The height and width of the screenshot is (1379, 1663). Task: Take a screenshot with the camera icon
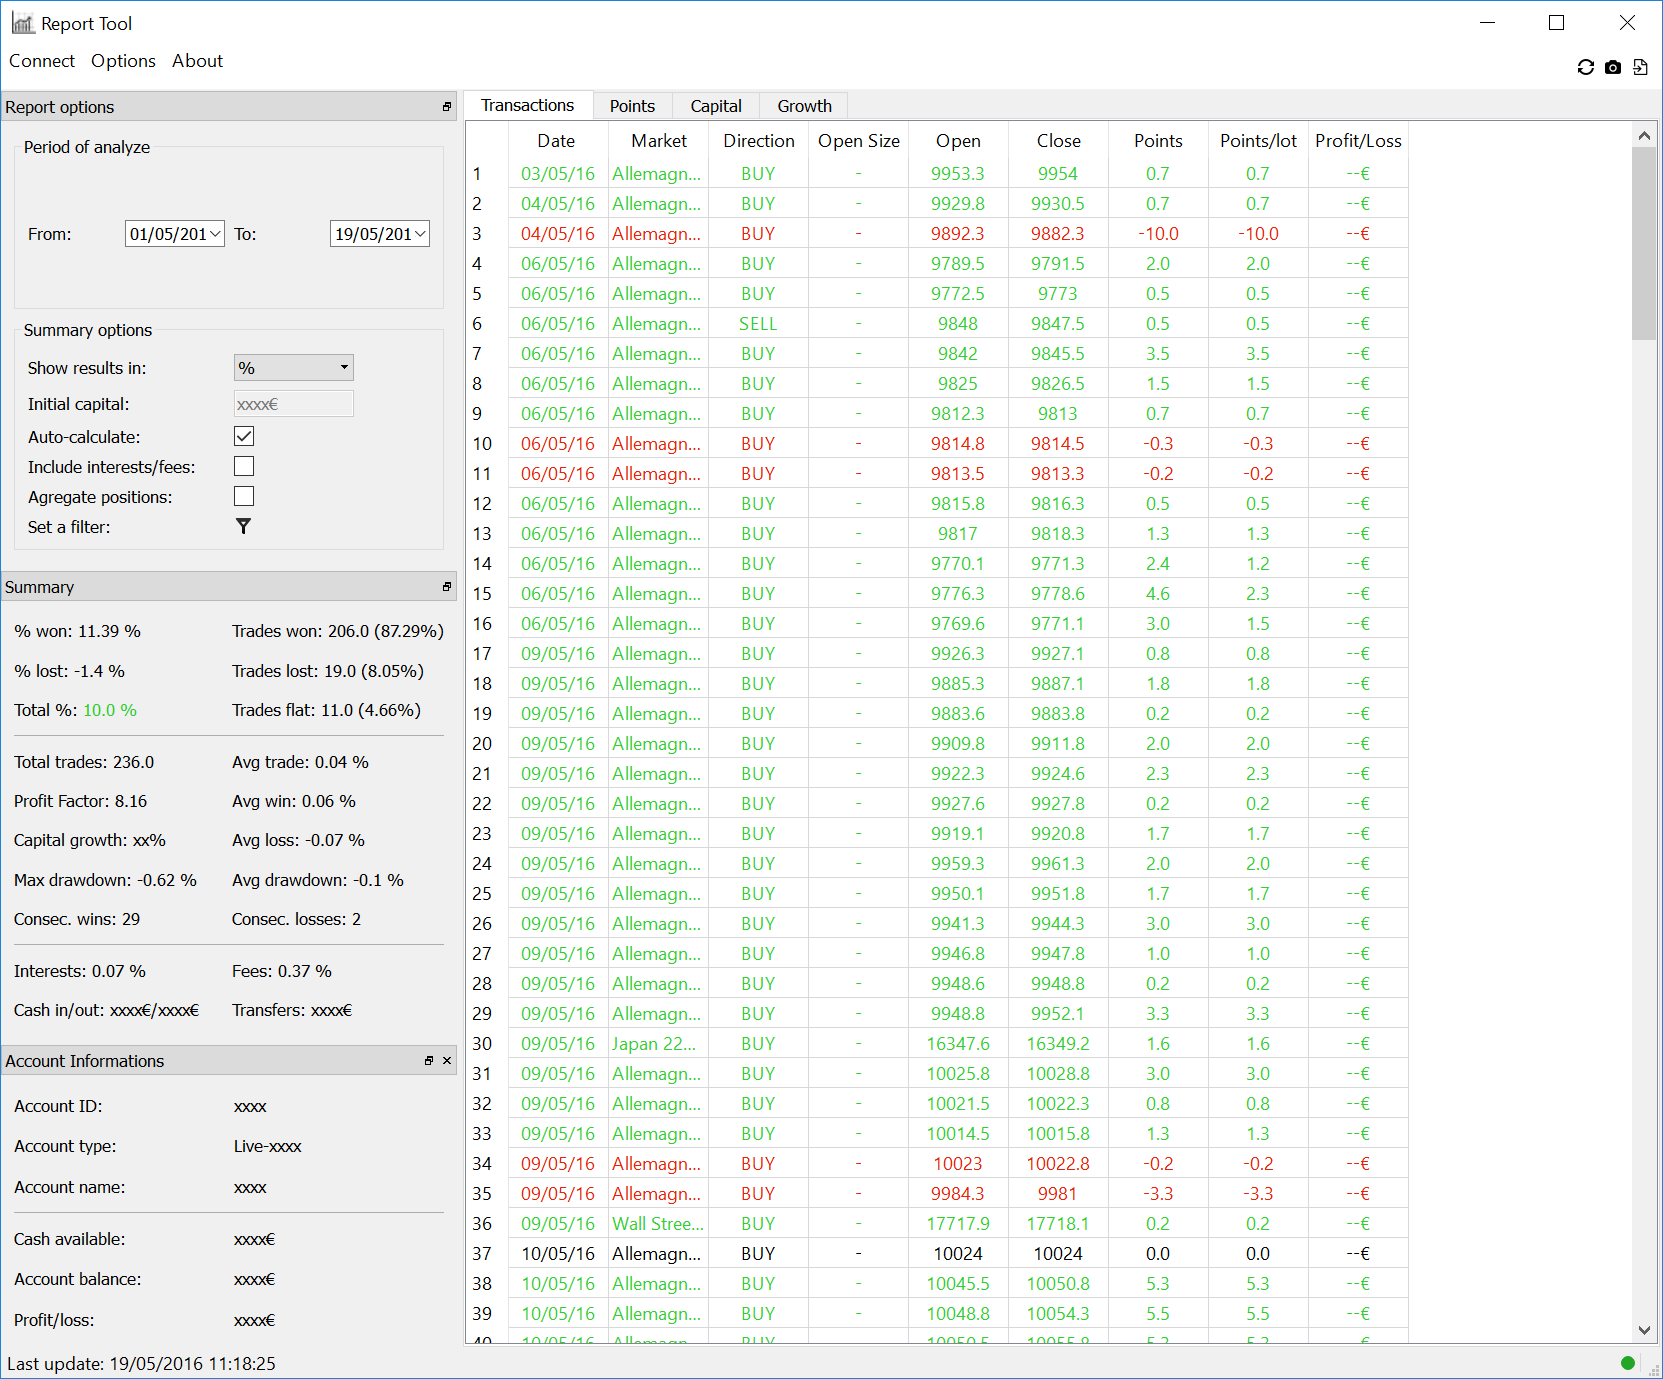1612,67
